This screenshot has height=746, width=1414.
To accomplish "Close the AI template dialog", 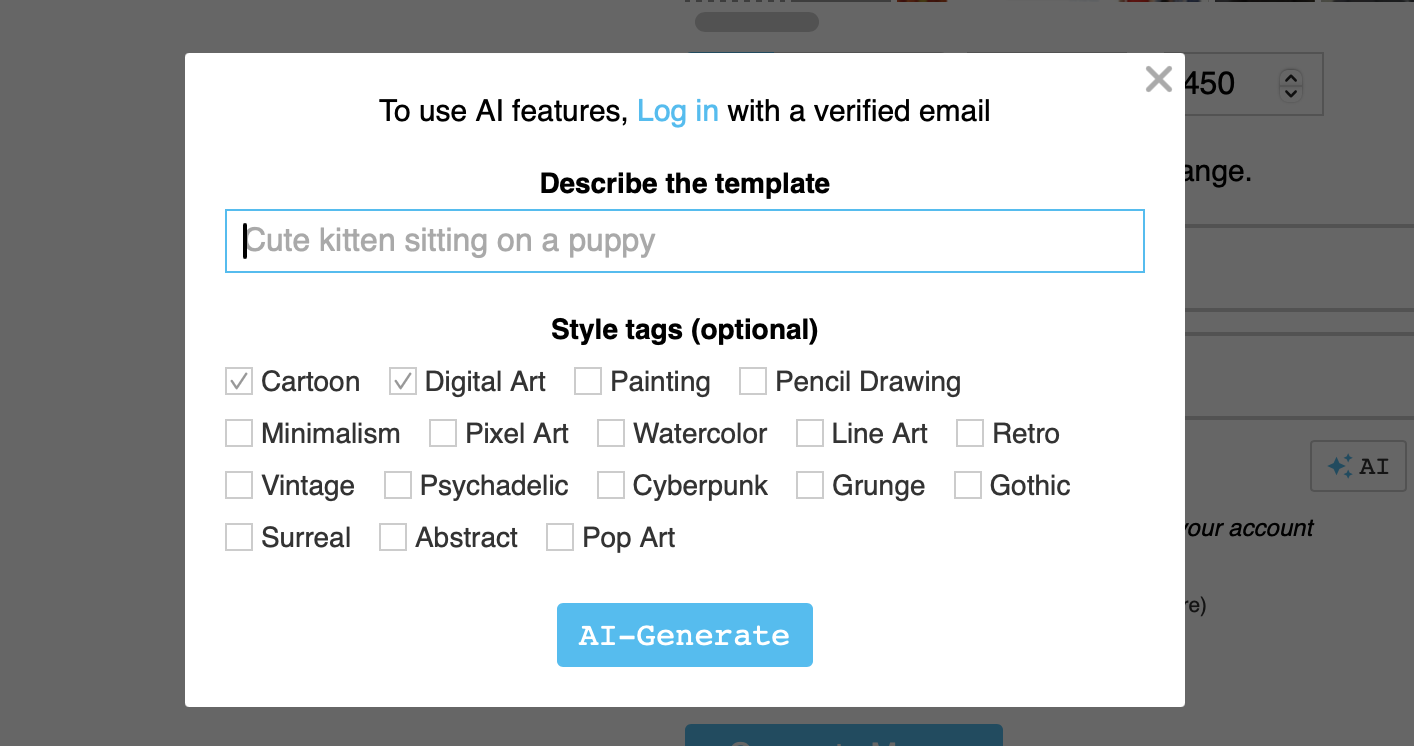I will 1158,80.
